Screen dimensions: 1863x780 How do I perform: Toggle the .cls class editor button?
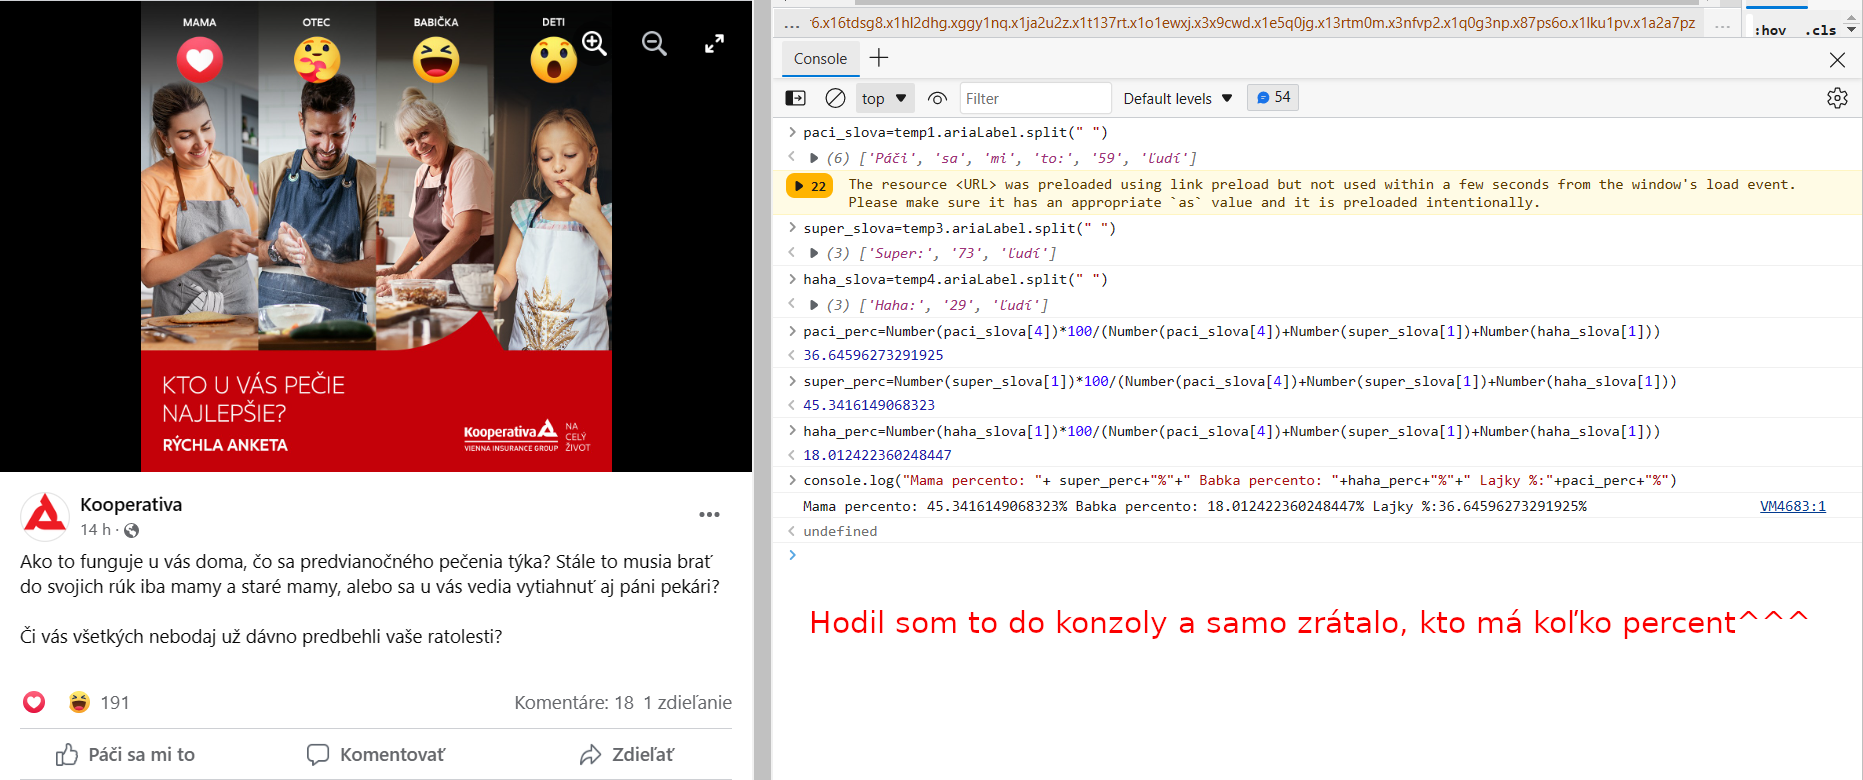[x=1820, y=30]
